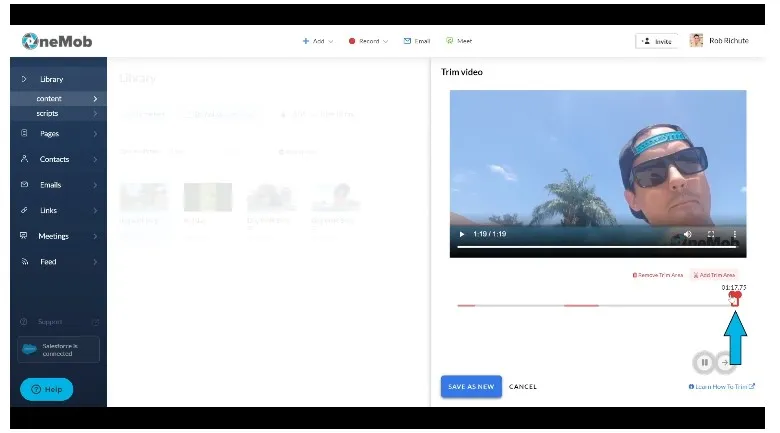
Task: Click the first red trim segment
Action: click(466, 306)
